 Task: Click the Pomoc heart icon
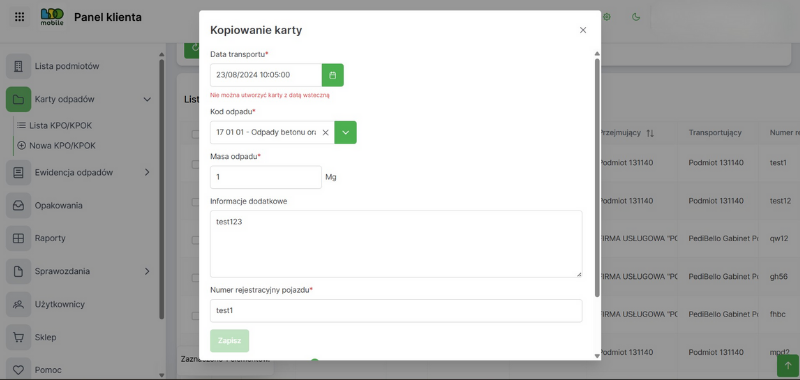18,370
